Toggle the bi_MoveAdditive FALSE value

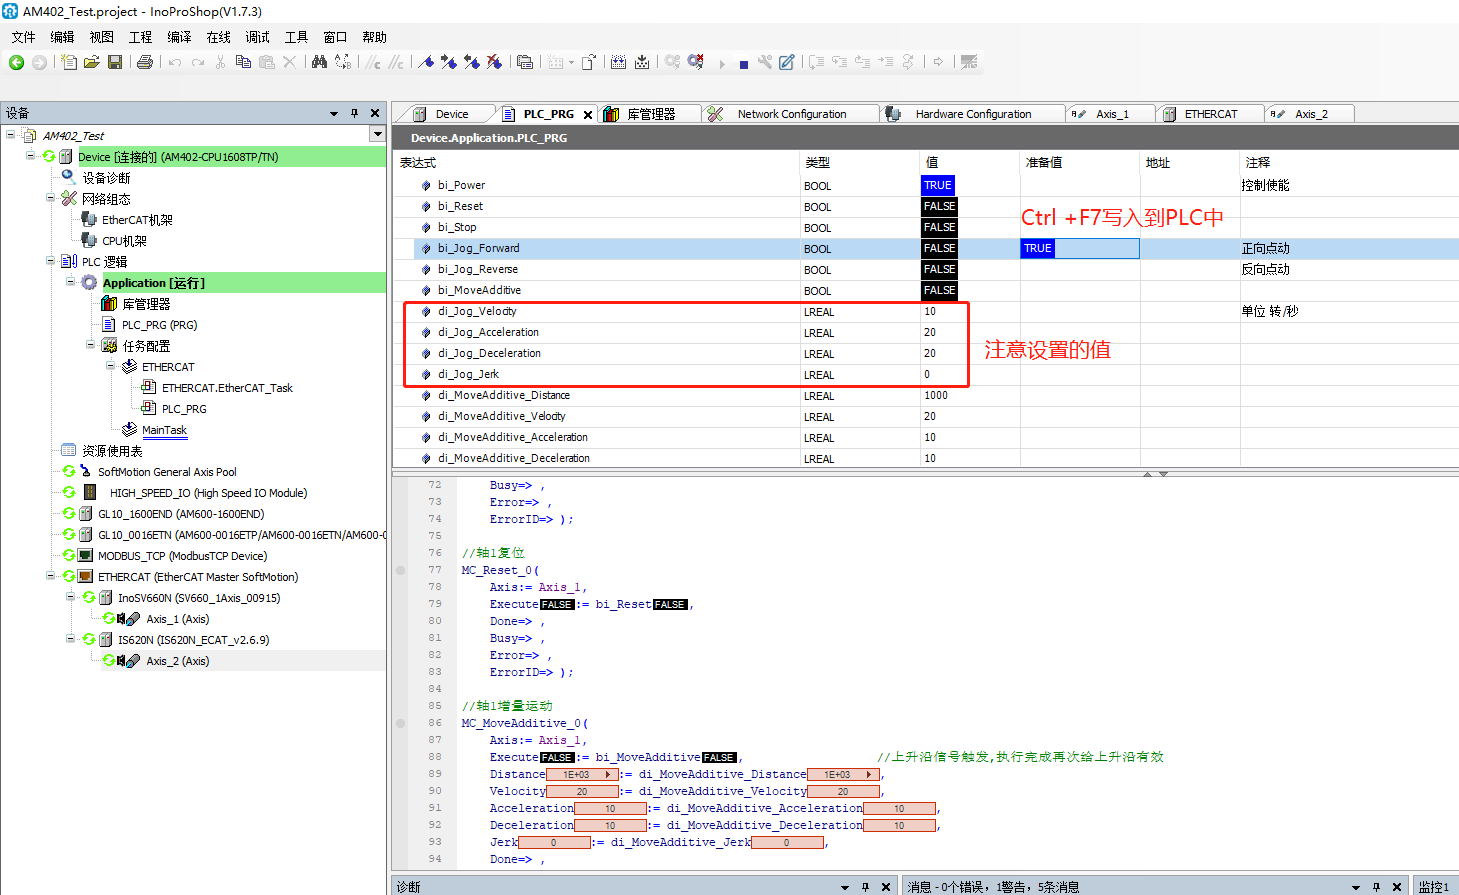939,290
